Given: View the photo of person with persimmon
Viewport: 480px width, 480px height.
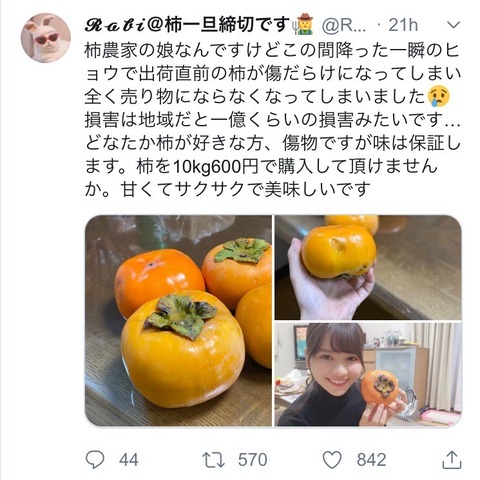Looking at the screenshot, I should 368,374.
